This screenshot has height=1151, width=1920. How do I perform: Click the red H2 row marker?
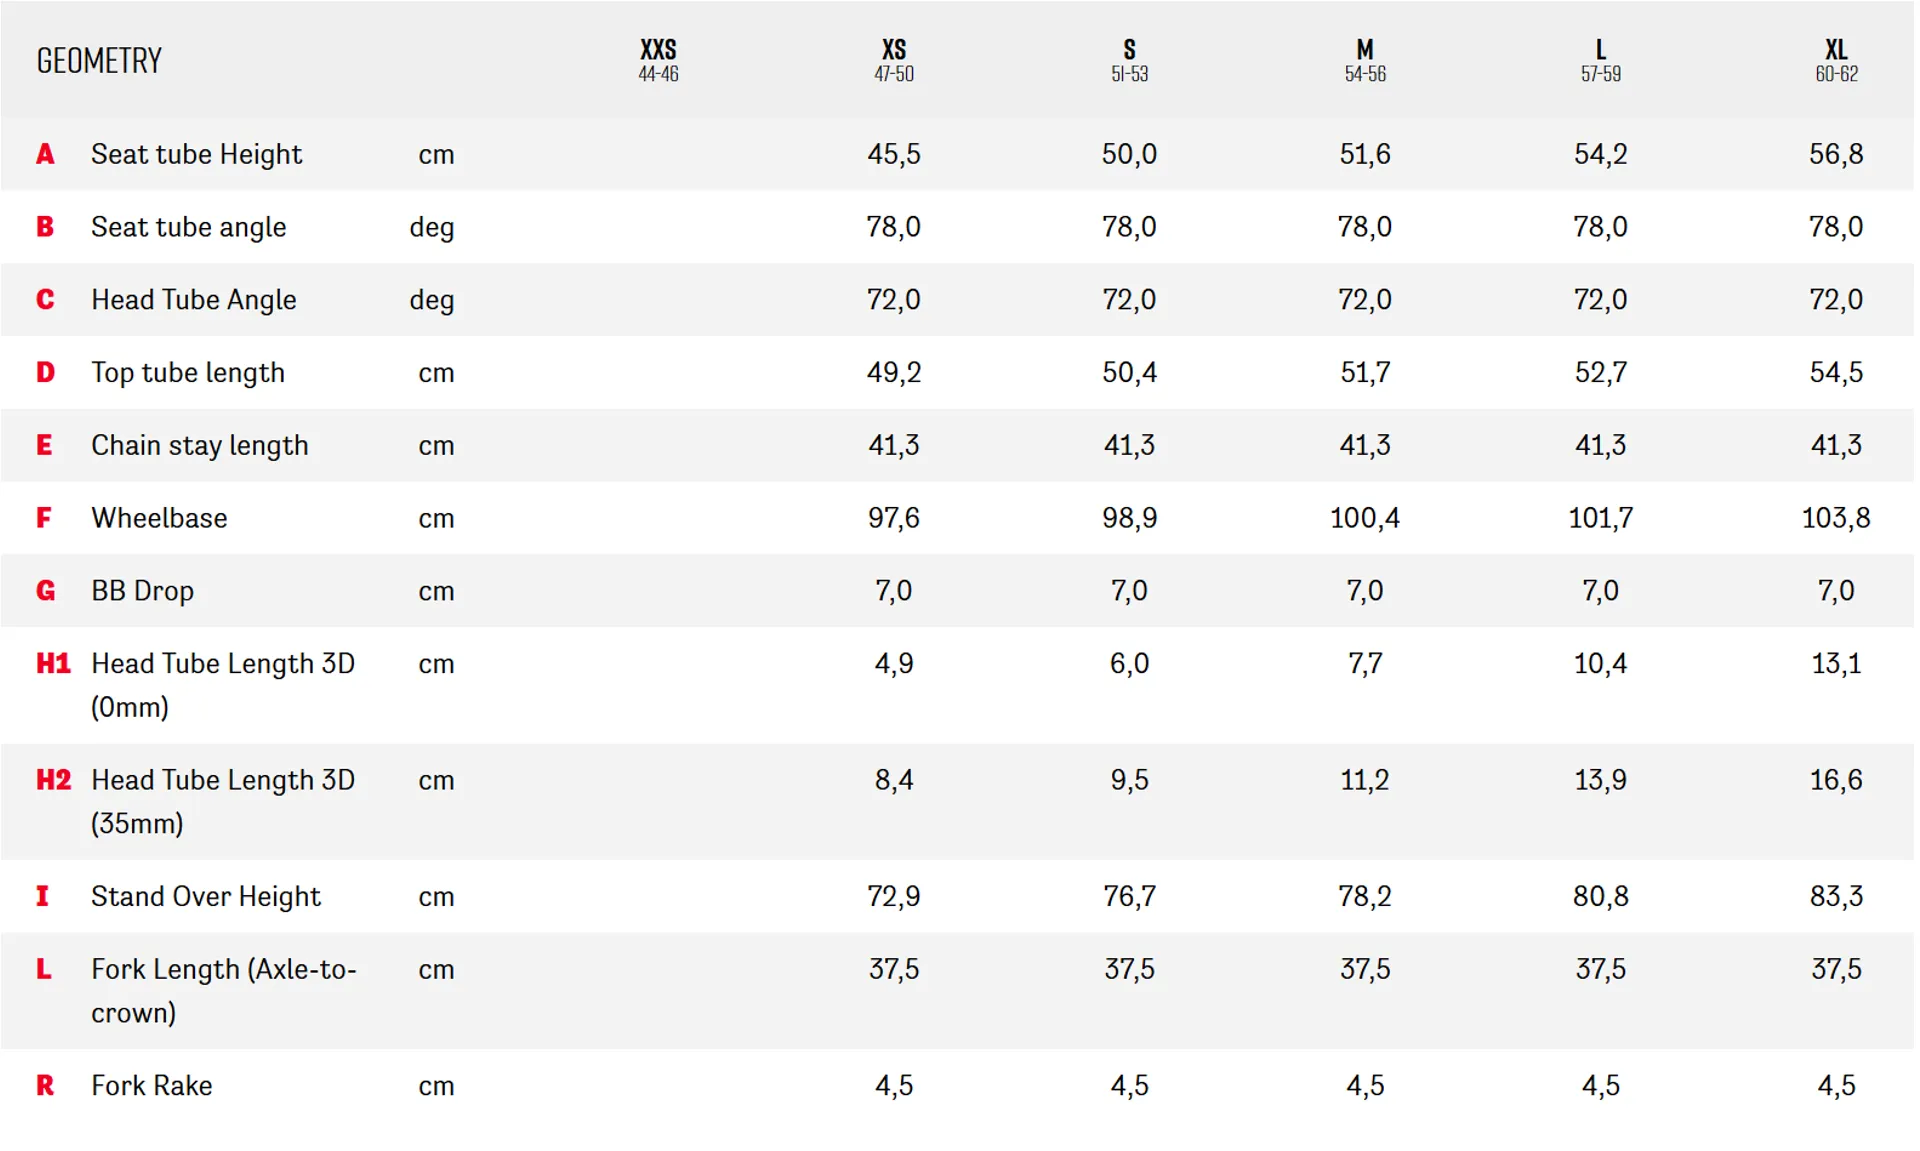(x=53, y=780)
